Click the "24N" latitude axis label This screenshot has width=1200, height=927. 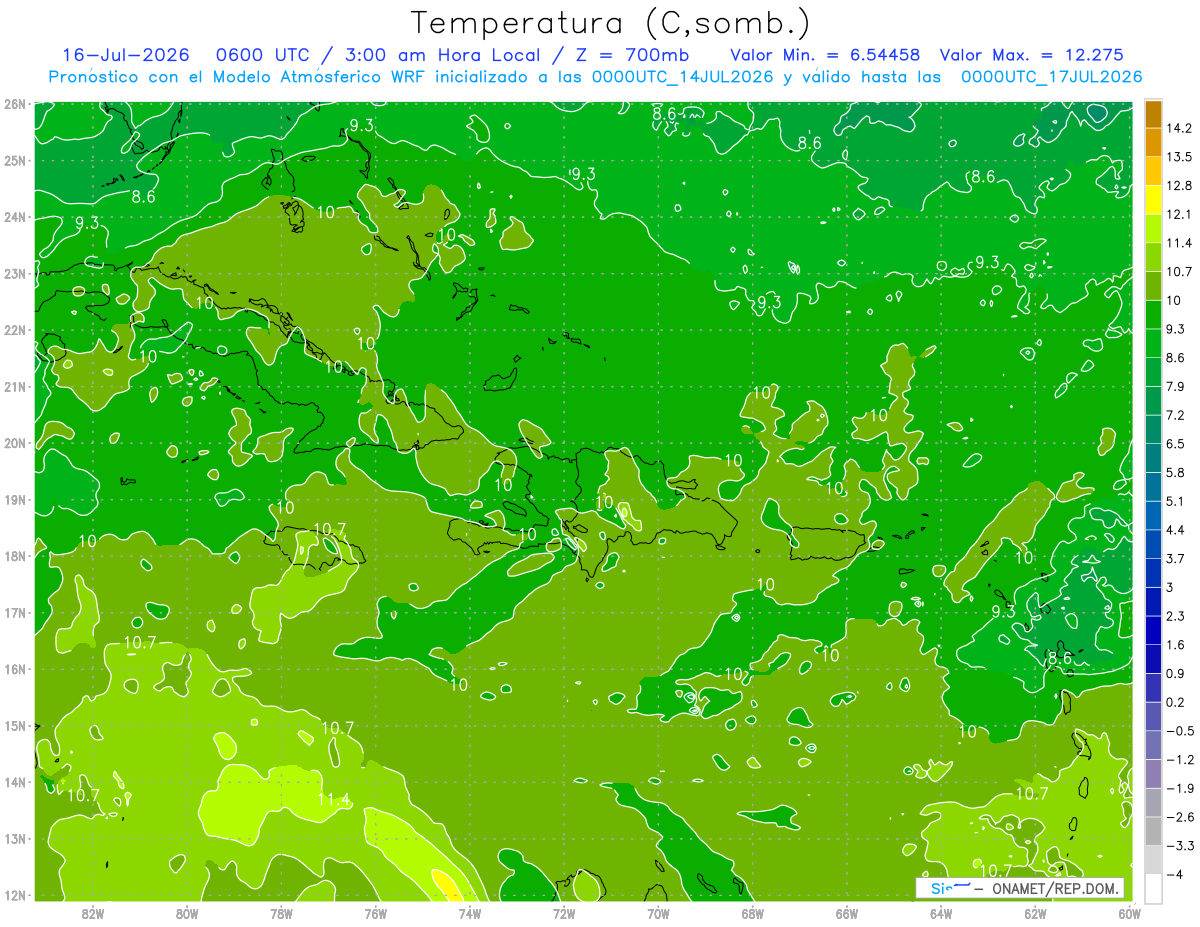[14, 216]
